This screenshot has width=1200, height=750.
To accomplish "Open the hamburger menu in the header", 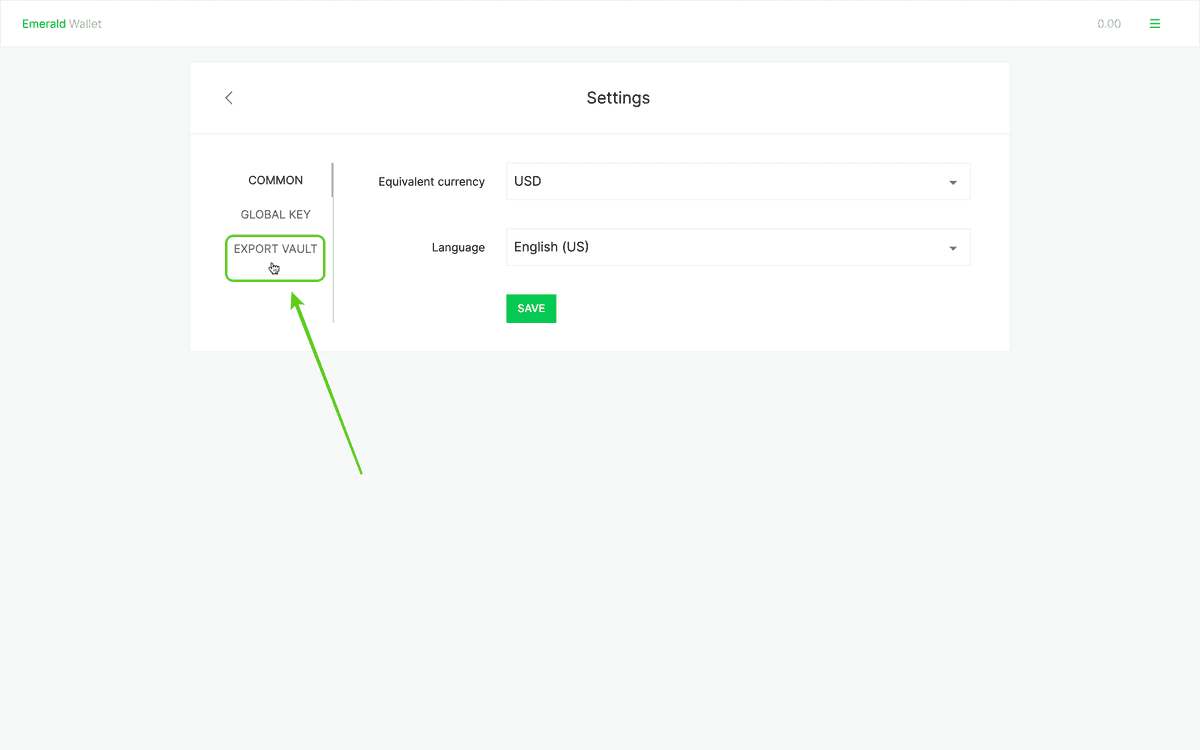I will 1155,24.
